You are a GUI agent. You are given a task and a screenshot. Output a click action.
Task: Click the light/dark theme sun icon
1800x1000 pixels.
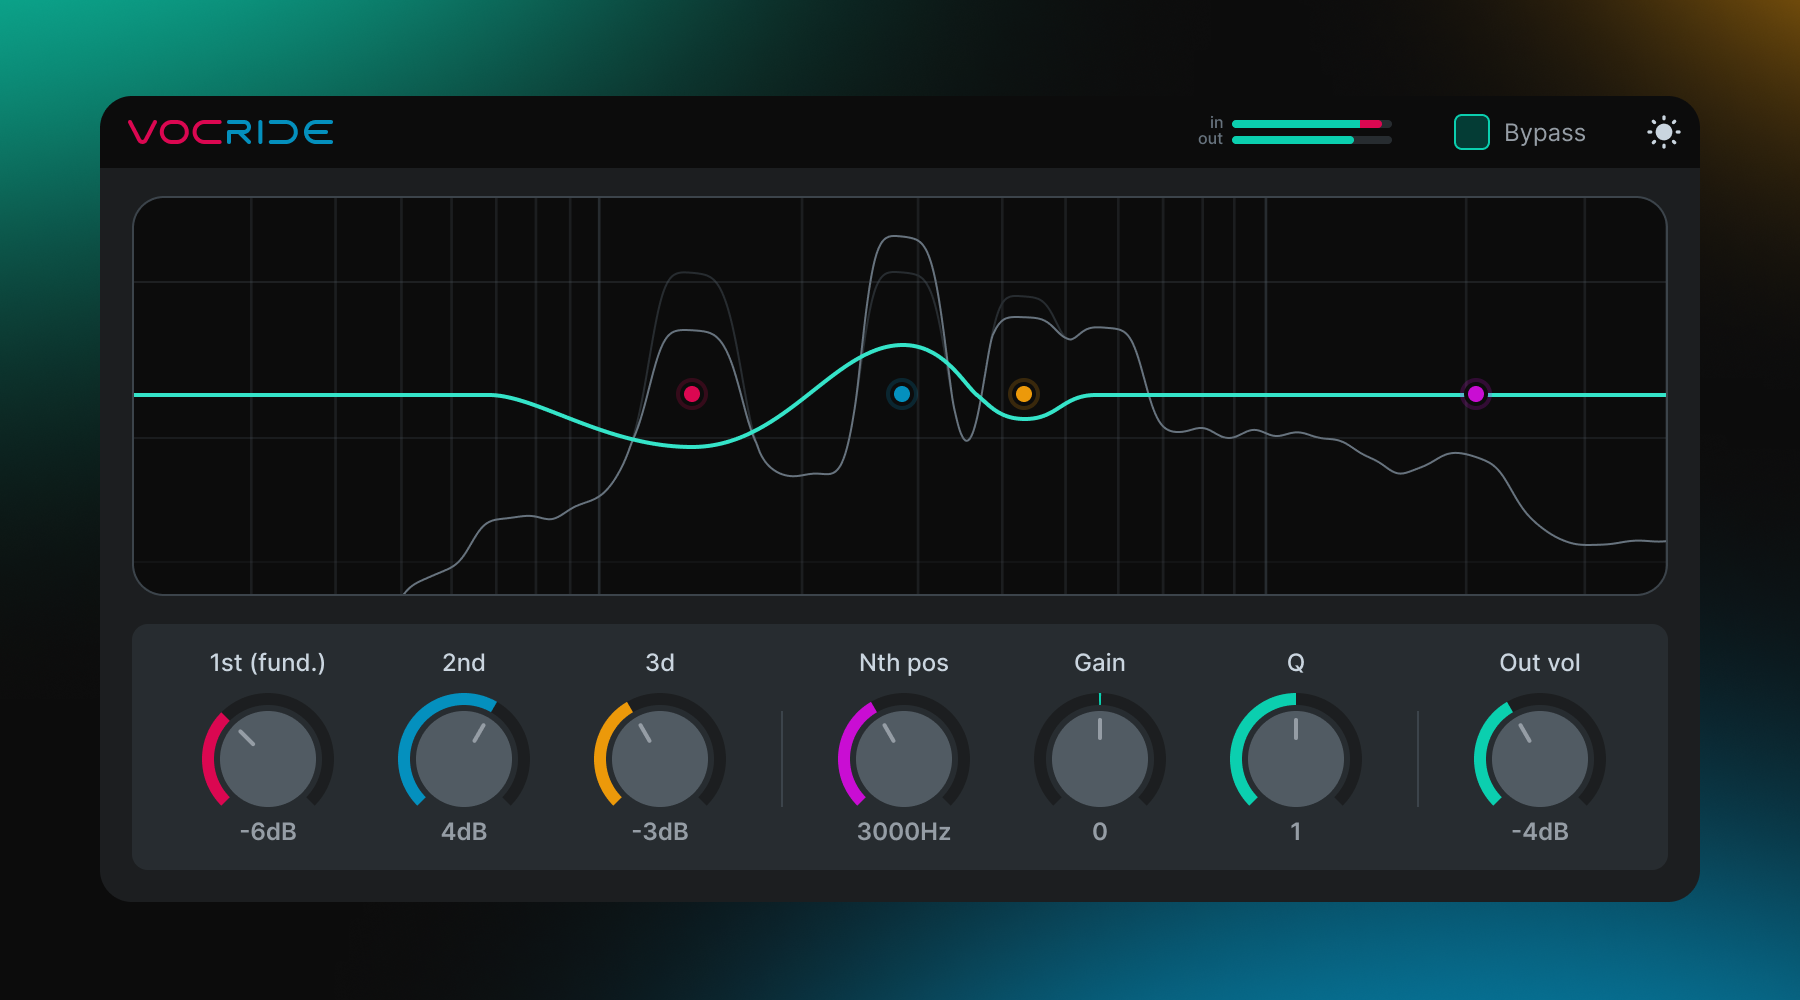click(1664, 132)
